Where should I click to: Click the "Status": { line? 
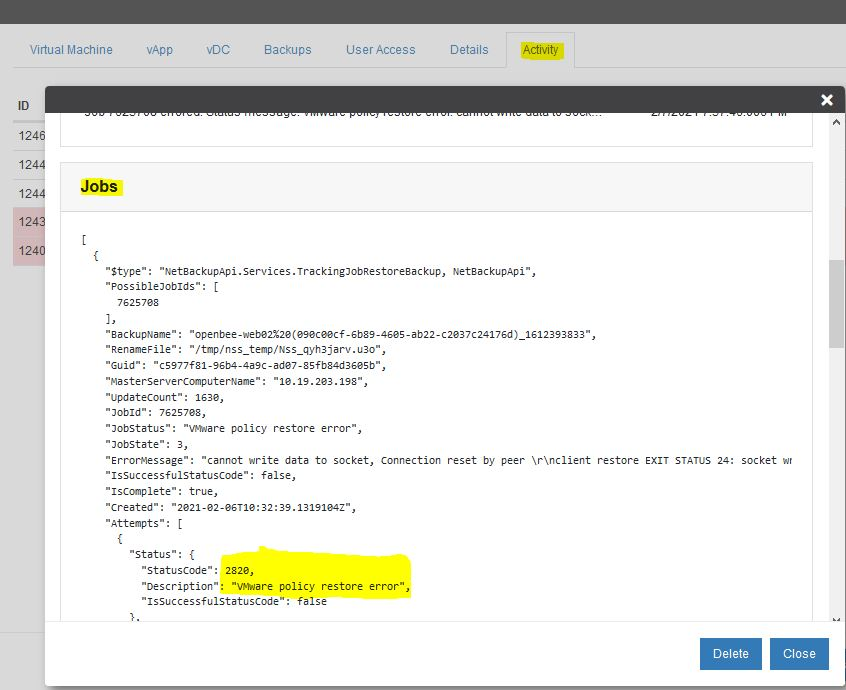click(161, 554)
